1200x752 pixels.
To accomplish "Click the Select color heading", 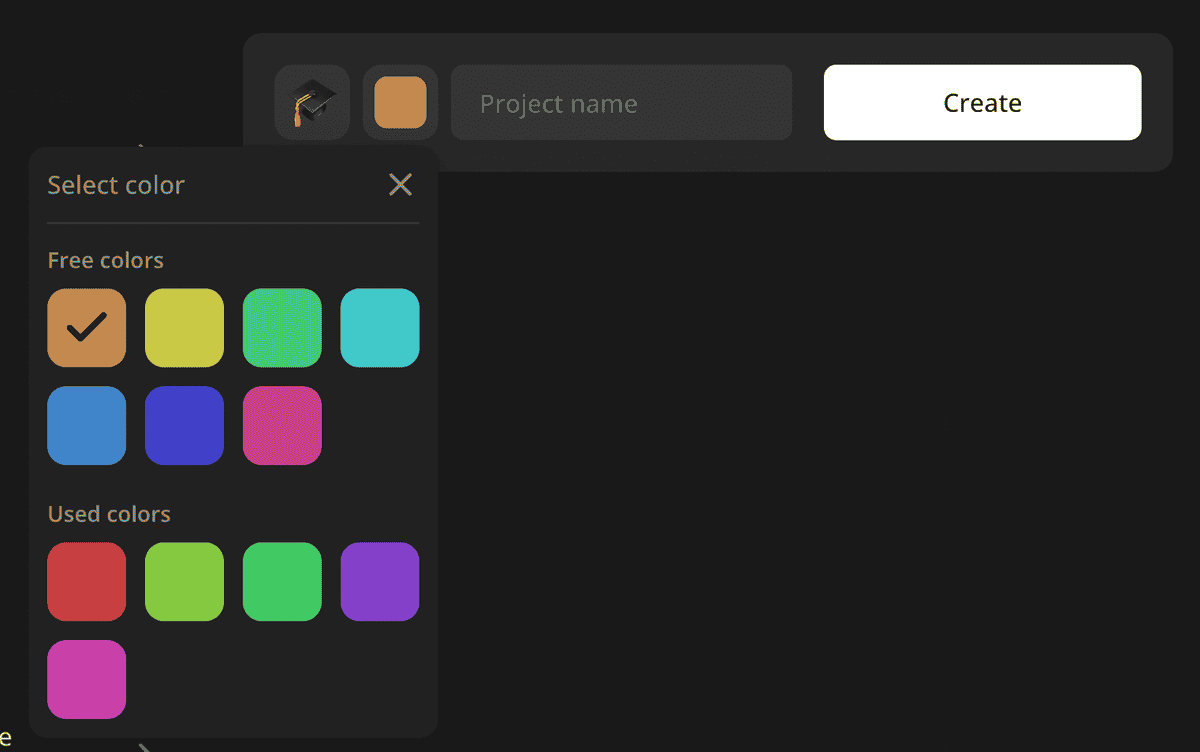I will coord(116,184).
